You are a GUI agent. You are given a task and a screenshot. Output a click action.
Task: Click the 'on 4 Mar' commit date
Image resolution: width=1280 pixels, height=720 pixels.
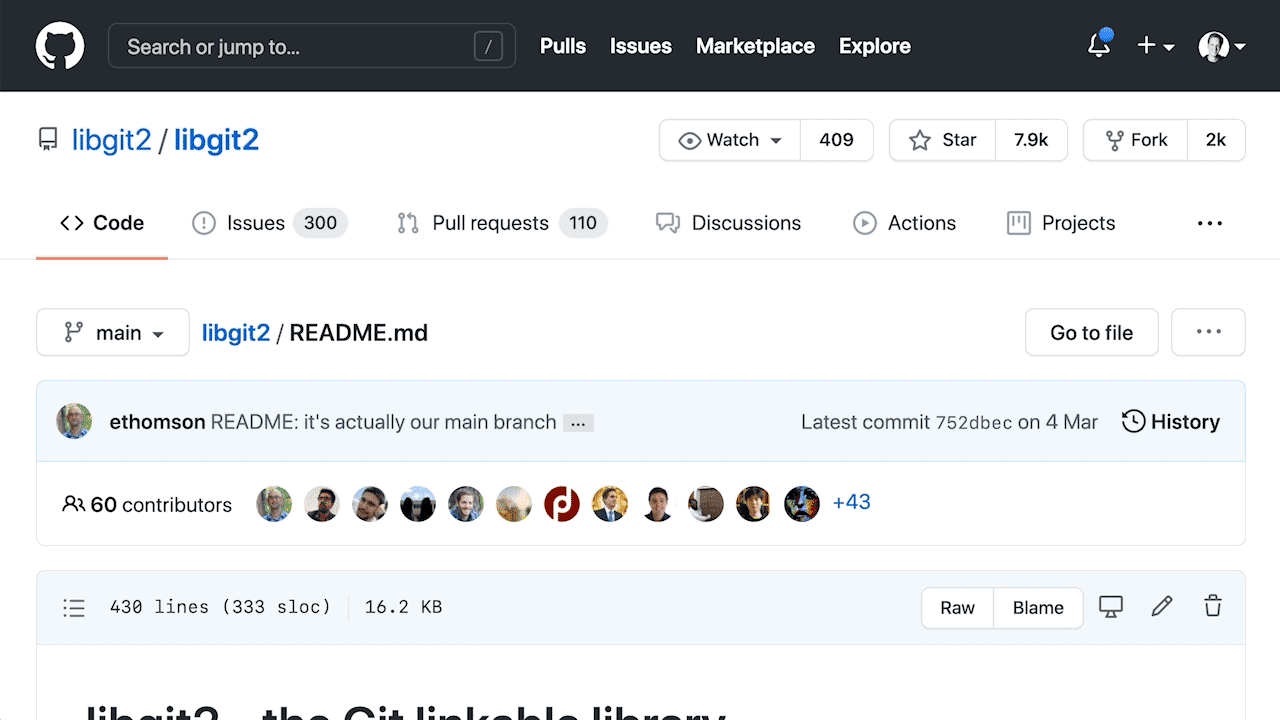(x=1058, y=422)
